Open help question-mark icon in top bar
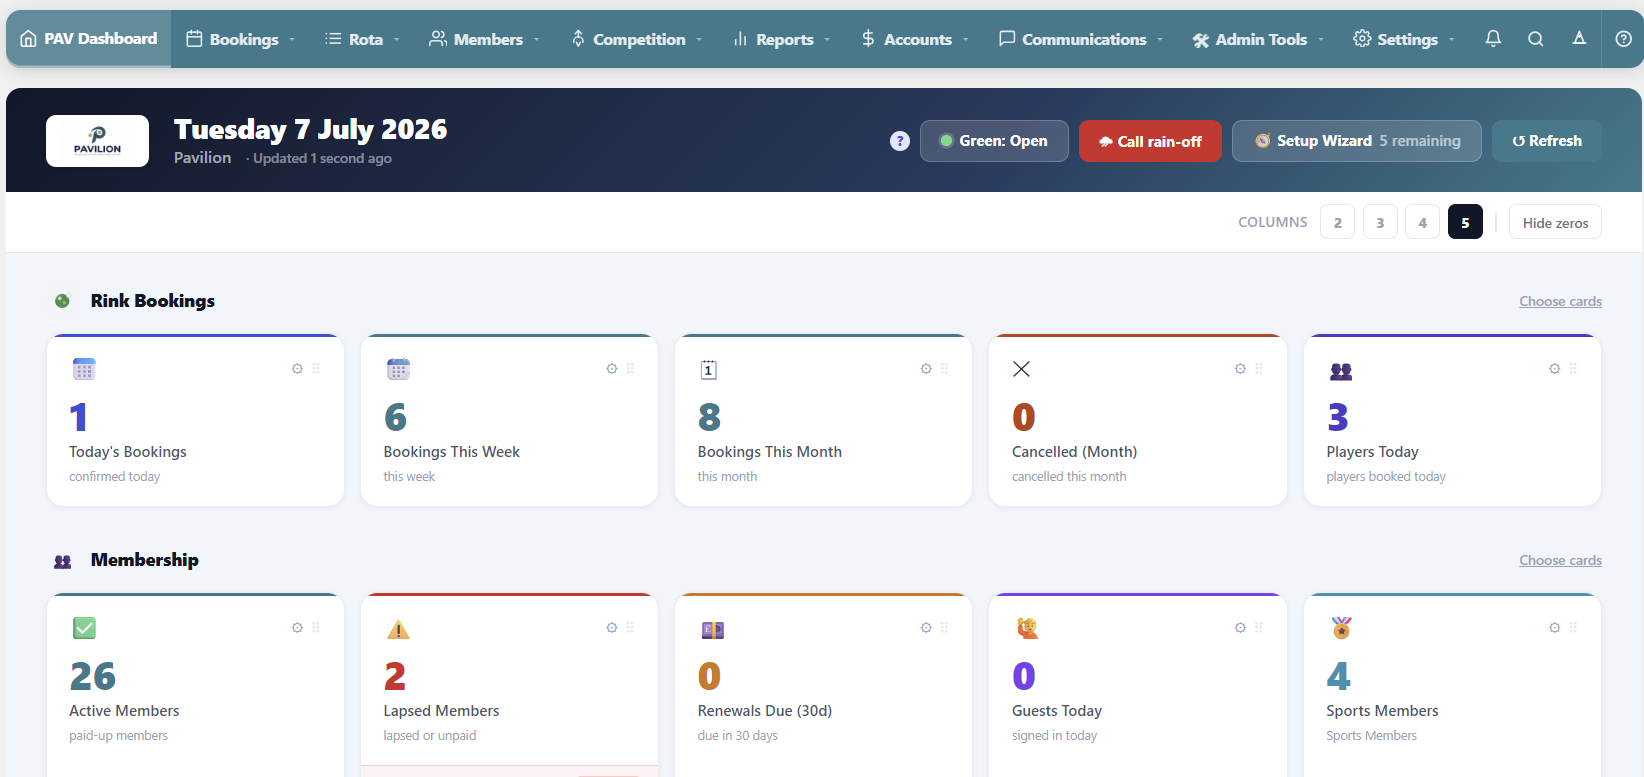Image resolution: width=1644 pixels, height=777 pixels. click(1623, 39)
